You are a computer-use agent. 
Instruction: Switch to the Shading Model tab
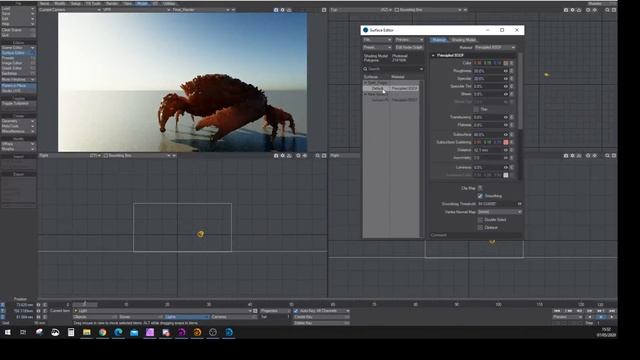[x=464, y=40]
